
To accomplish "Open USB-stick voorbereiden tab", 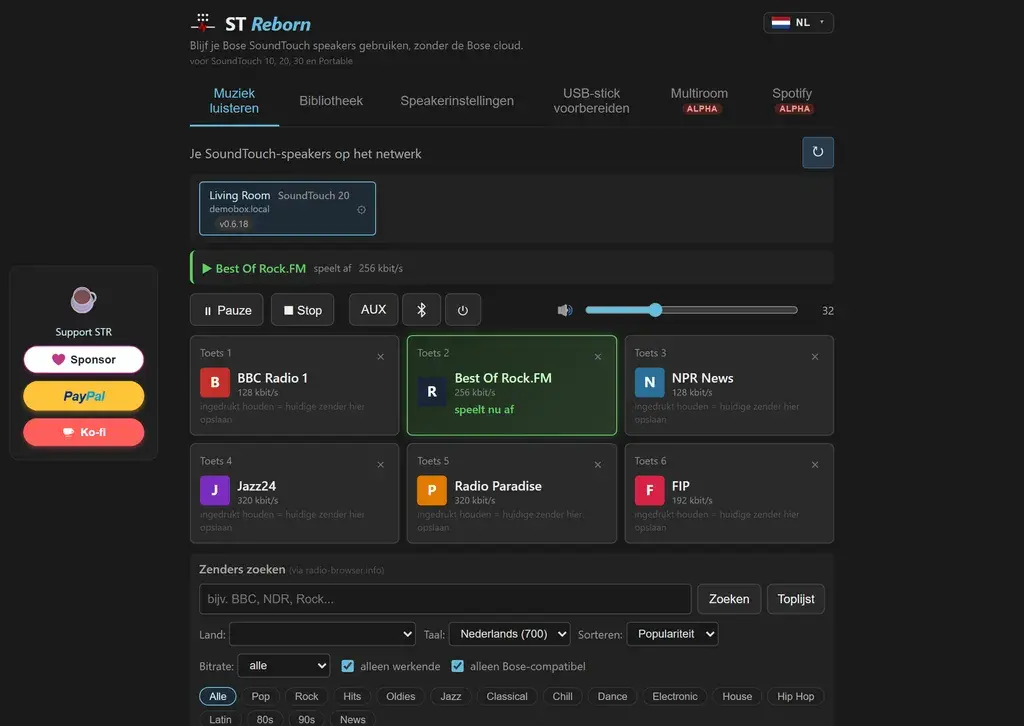I will coord(592,101).
